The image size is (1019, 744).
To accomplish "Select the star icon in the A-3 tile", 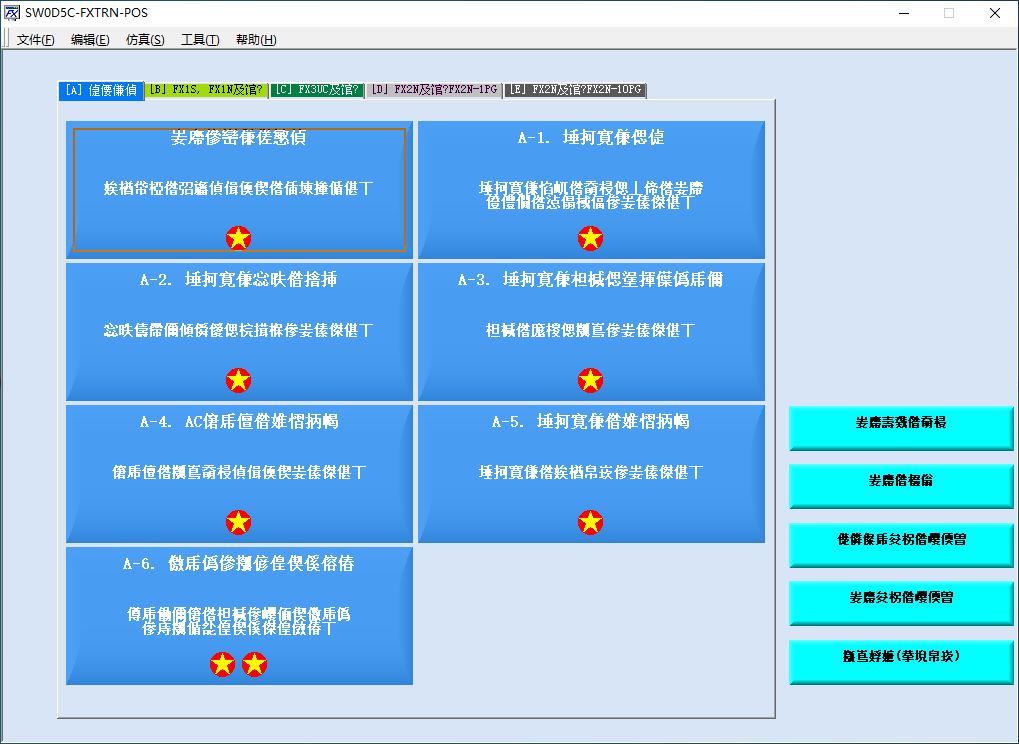I will tap(590, 380).
